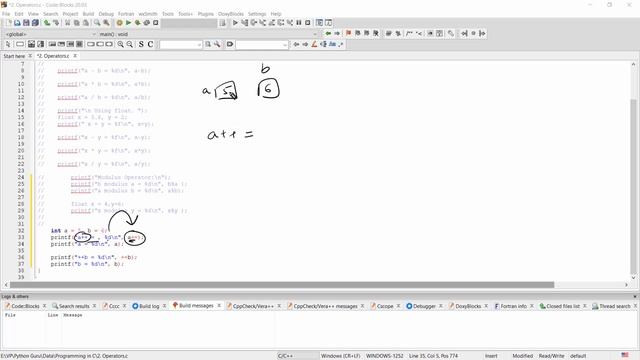Click the Copy toolbar icon

tap(77, 23)
